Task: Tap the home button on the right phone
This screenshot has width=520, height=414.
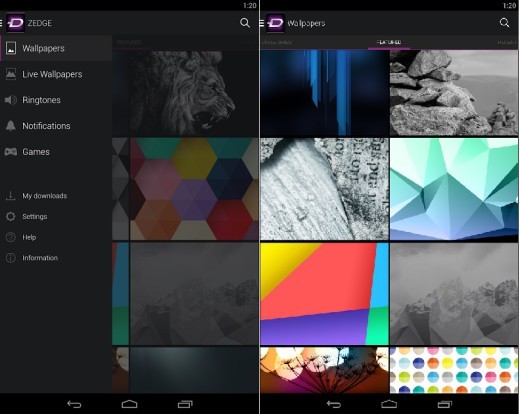Action: (x=389, y=404)
